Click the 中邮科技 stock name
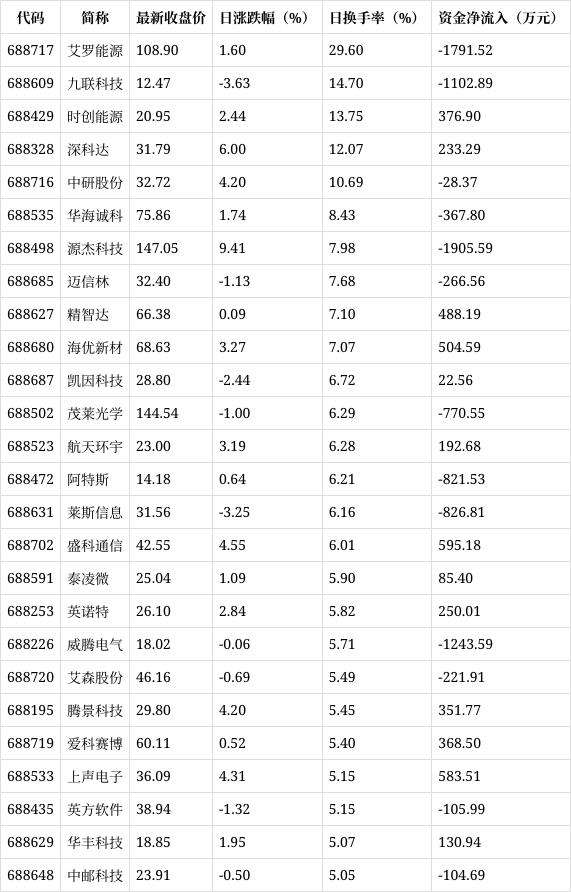Image resolution: width=571 pixels, height=892 pixels. [x=95, y=875]
